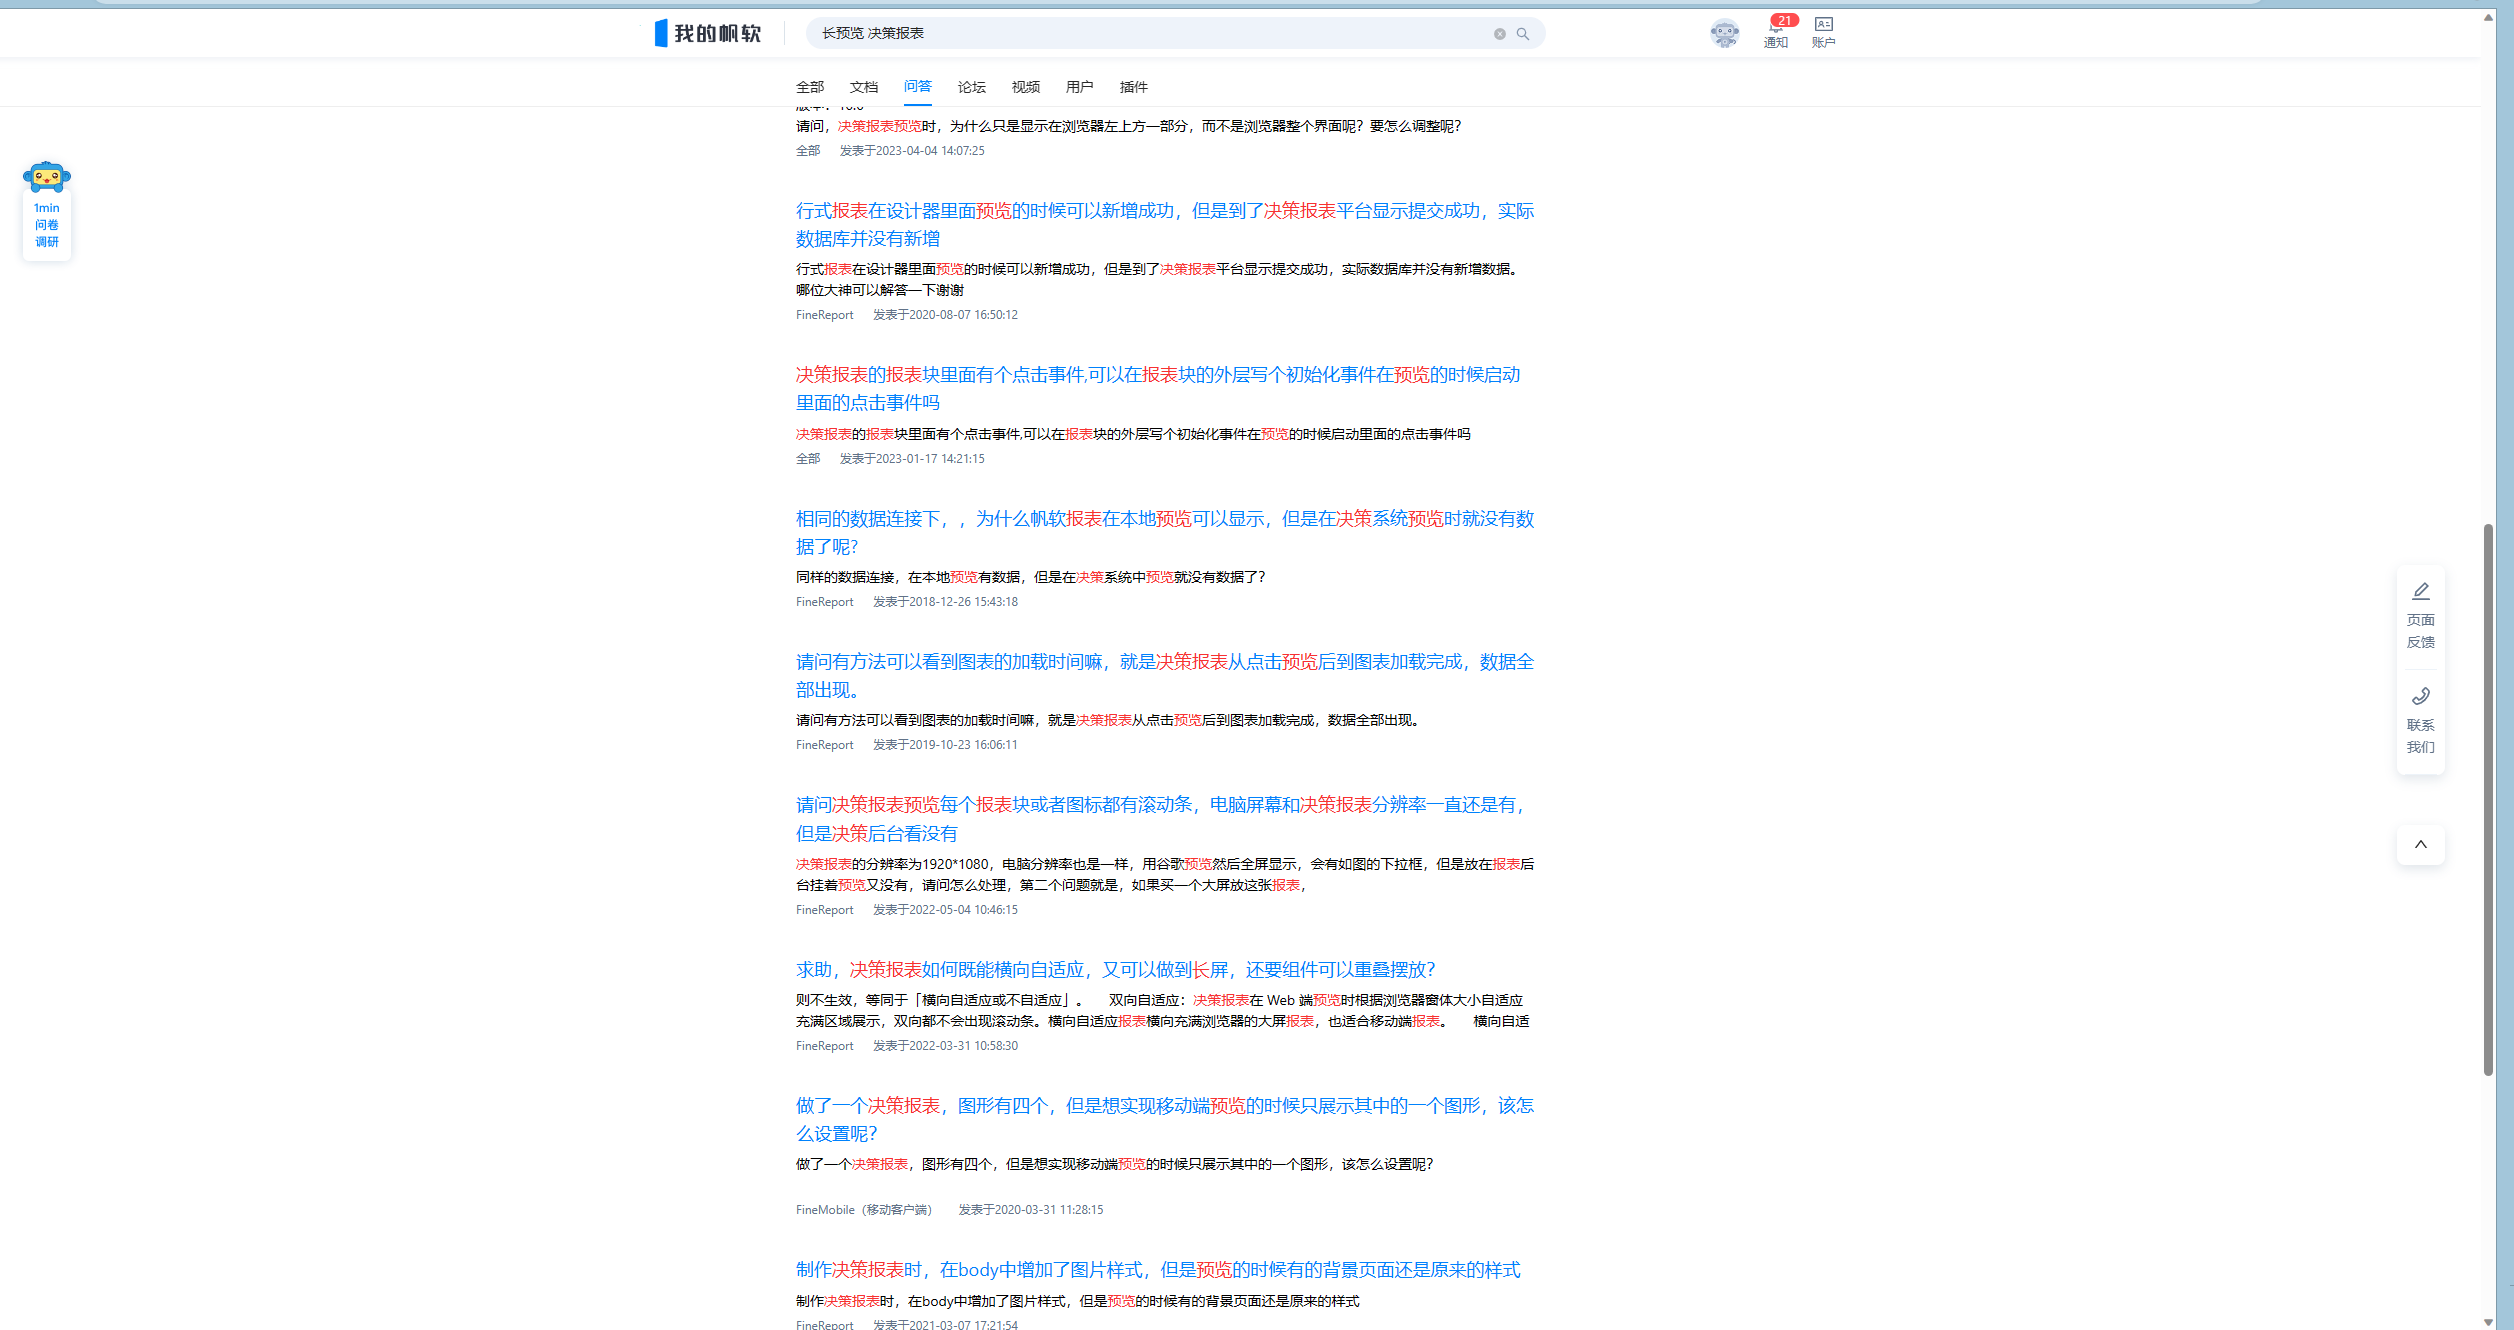Click date text 发表于2019-10-23 16:06:11
2514x1330 pixels.
[x=945, y=745]
